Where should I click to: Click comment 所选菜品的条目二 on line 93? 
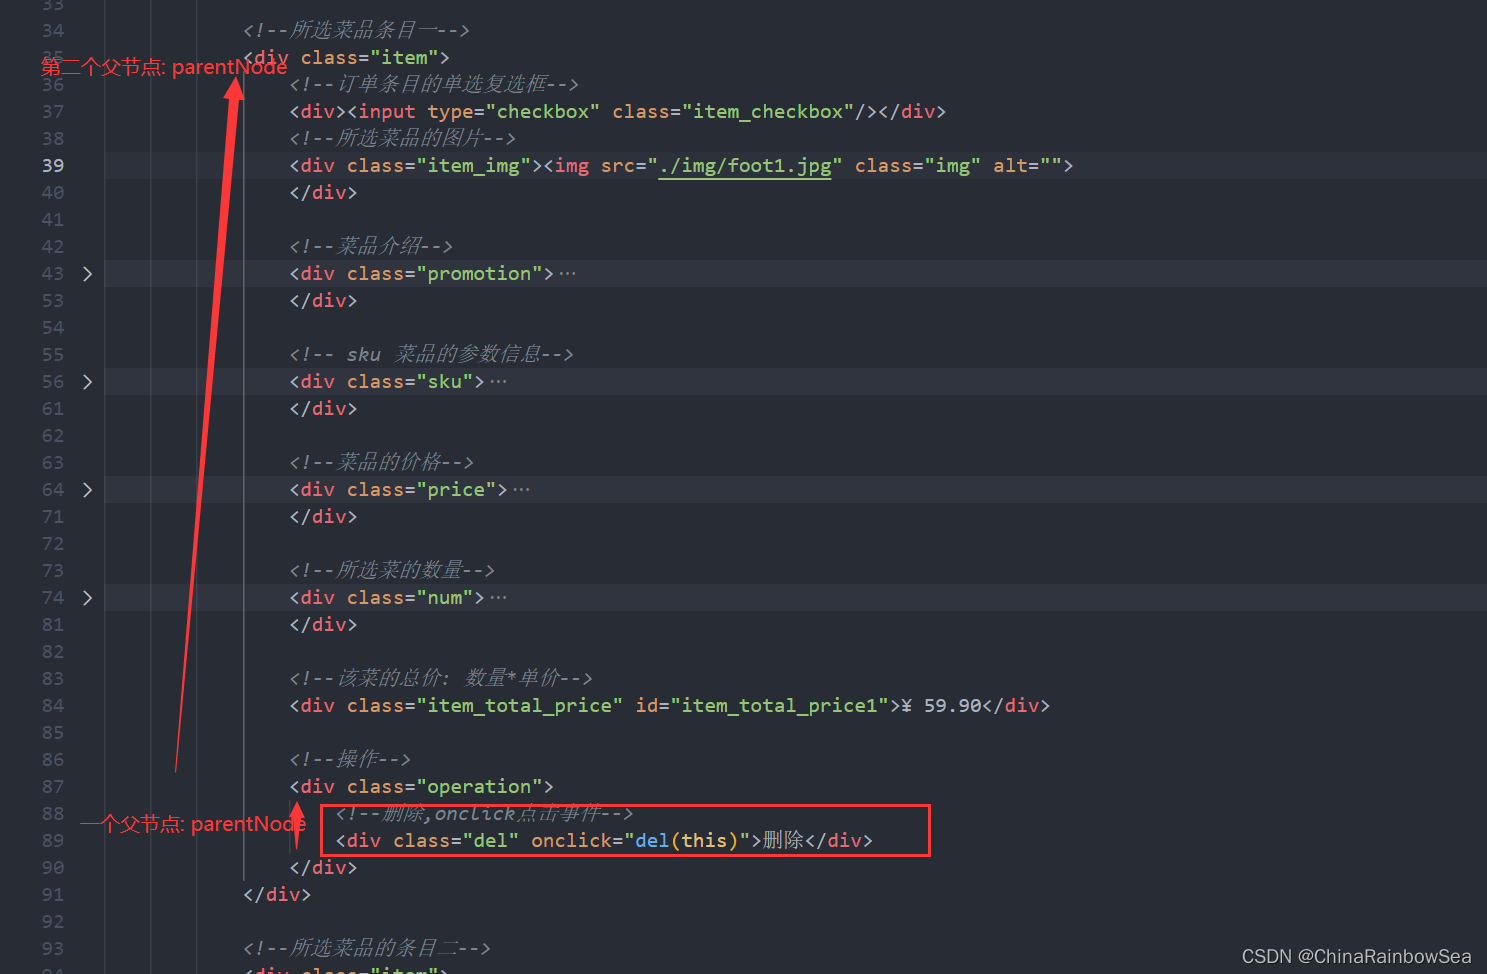point(367,949)
